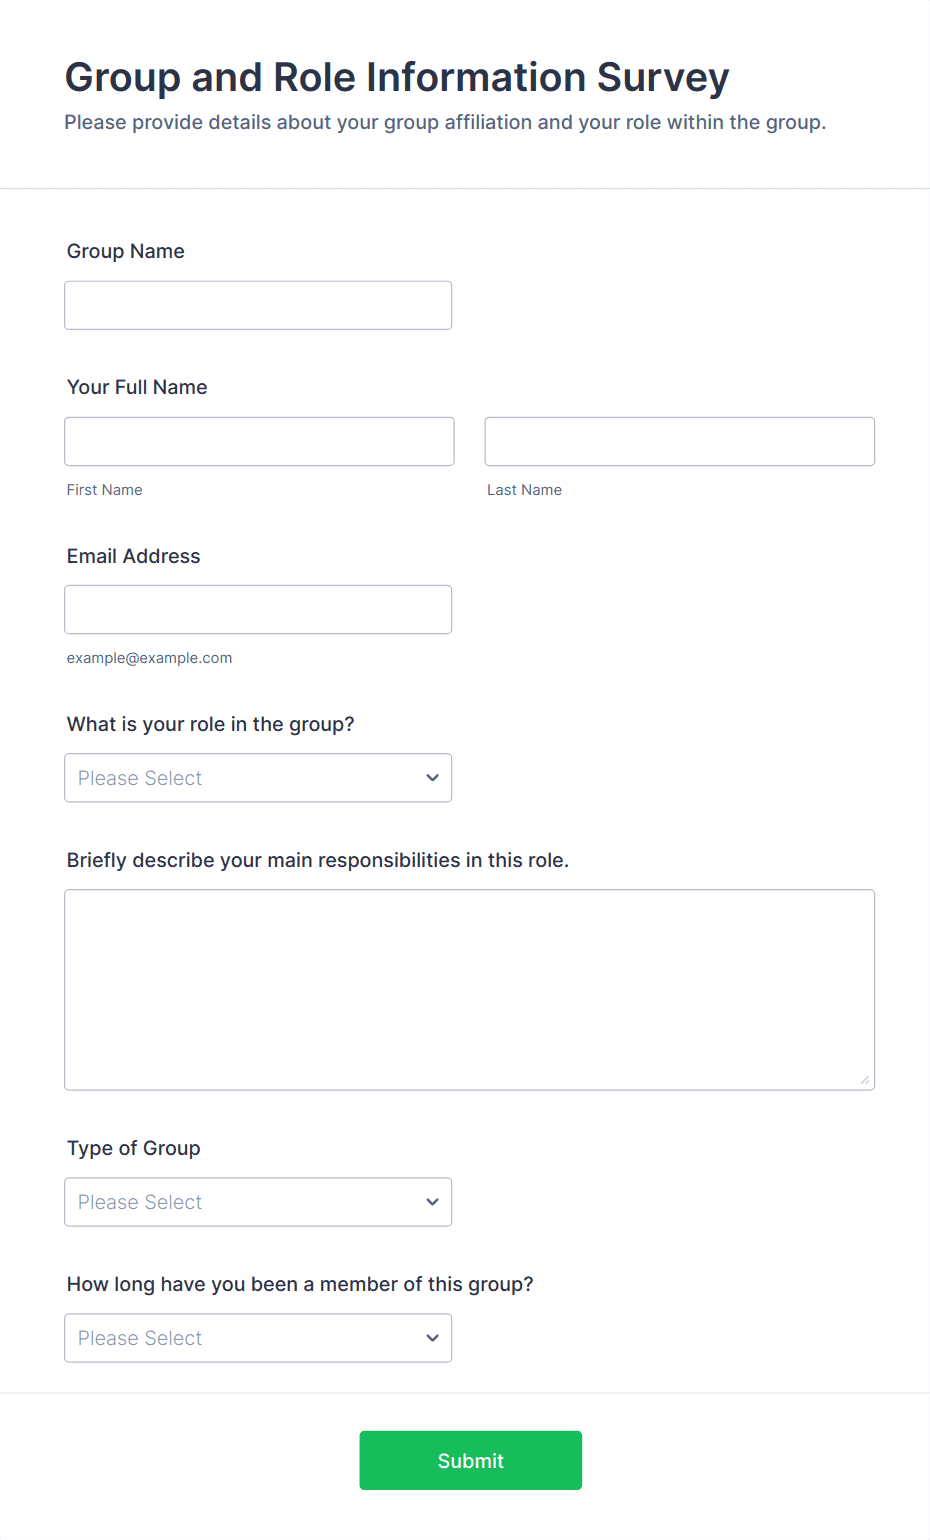
Task: Click the 'First Name' sublabel
Action: pos(105,490)
